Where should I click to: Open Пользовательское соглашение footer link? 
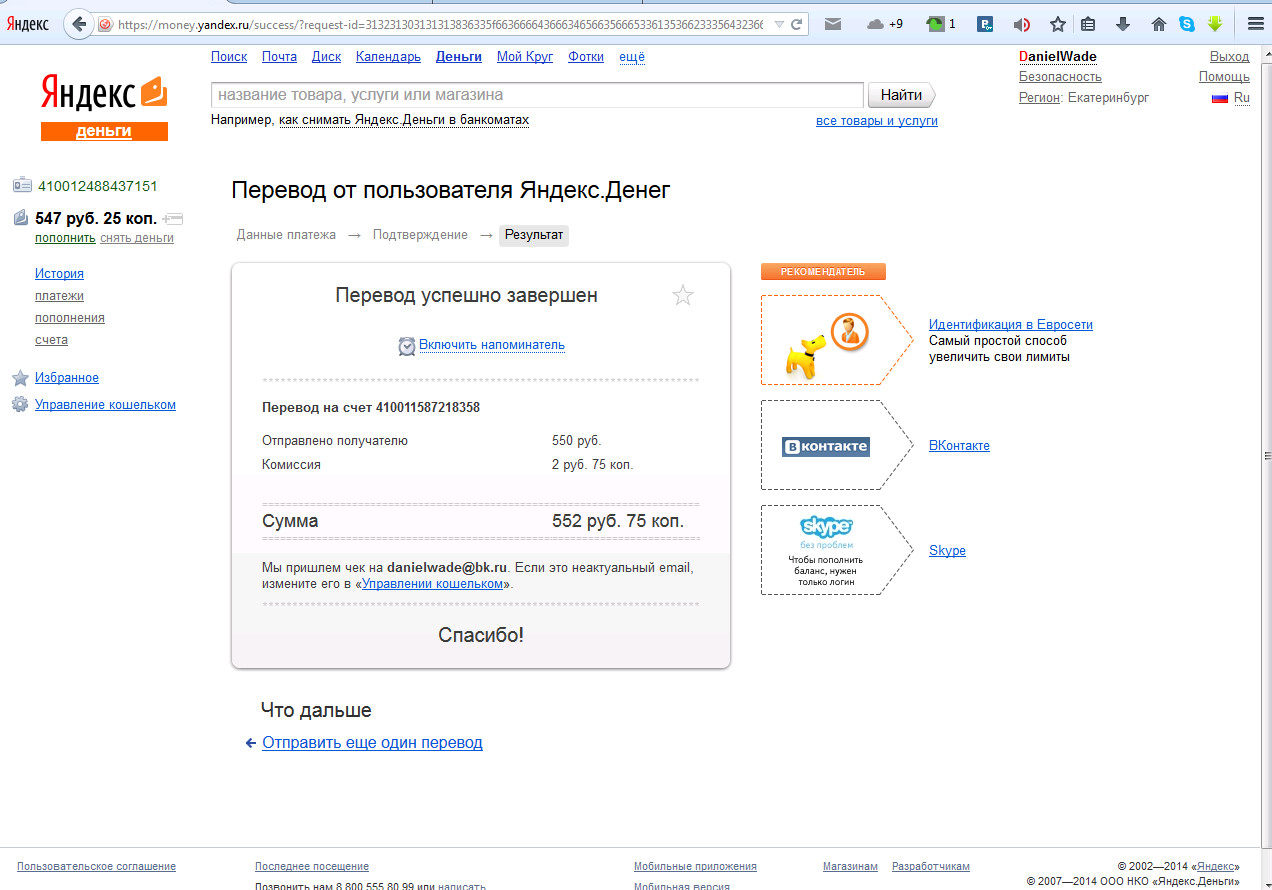(x=96, y=866)
